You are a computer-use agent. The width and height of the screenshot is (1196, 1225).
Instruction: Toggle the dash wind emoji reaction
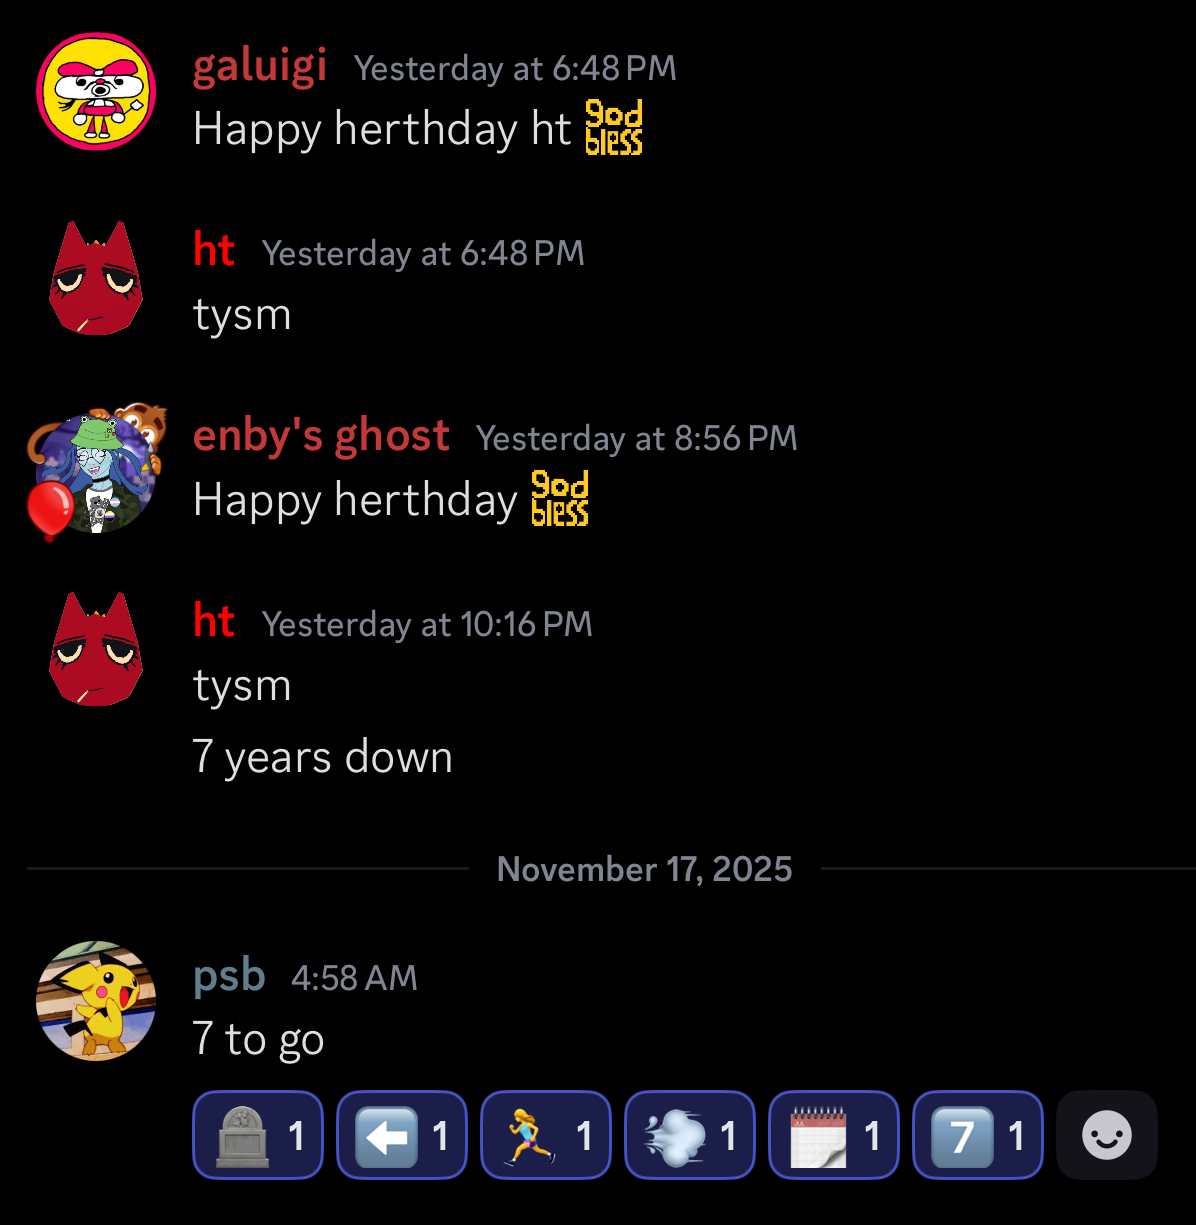(690, 1135)
